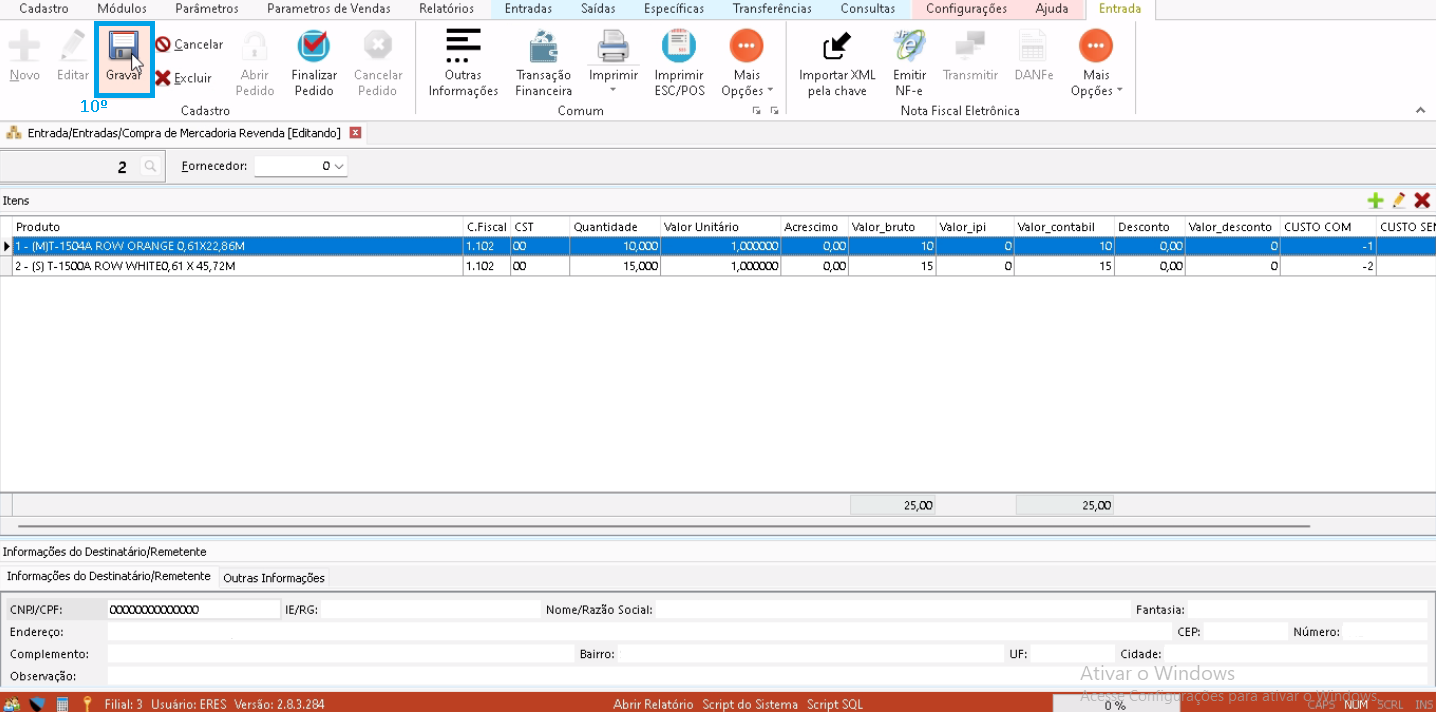Close the Compra de Mercadoria Revenda tab
The image size is (1436, 712).
click(x=355, y=132)
